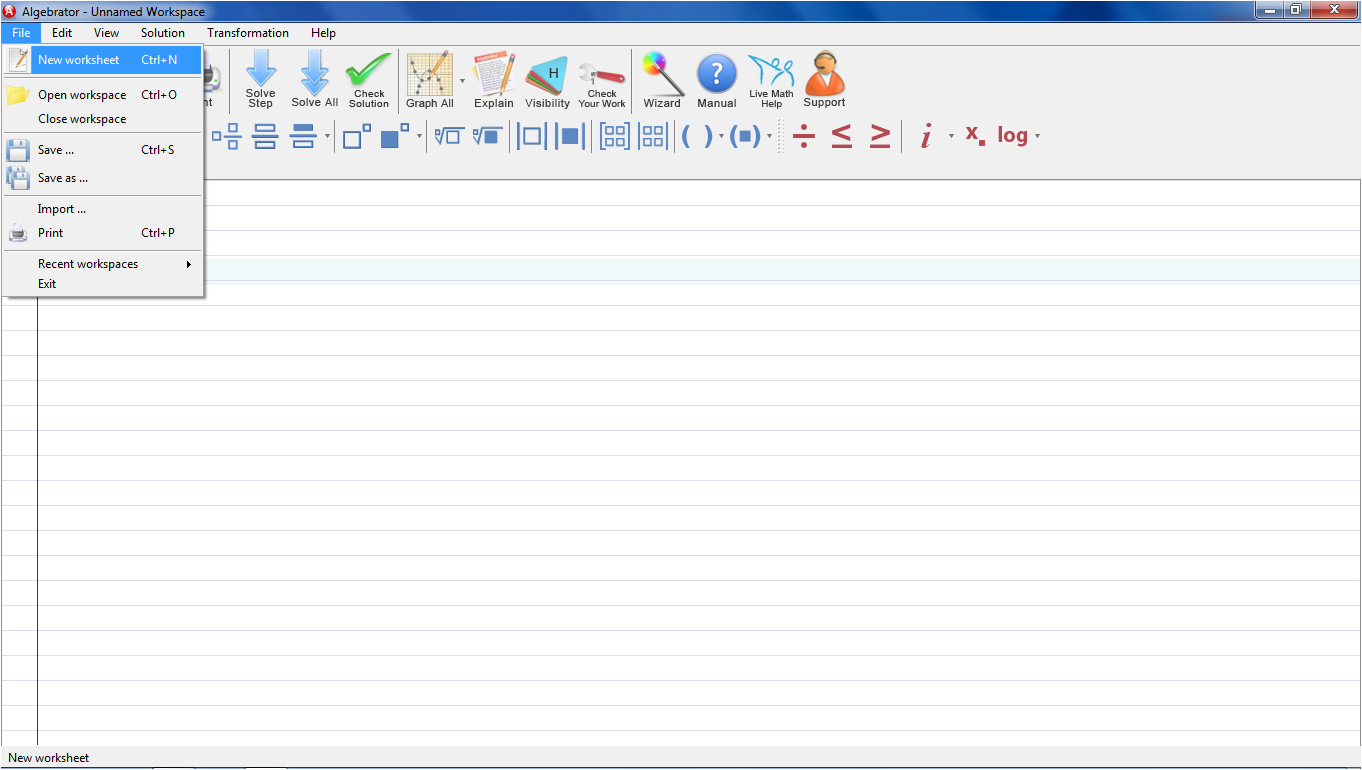Image resolution: width=1362 pixels, height=770 pixels.
Task: Choose New worksheet from File menu
Action: [103, 60]
